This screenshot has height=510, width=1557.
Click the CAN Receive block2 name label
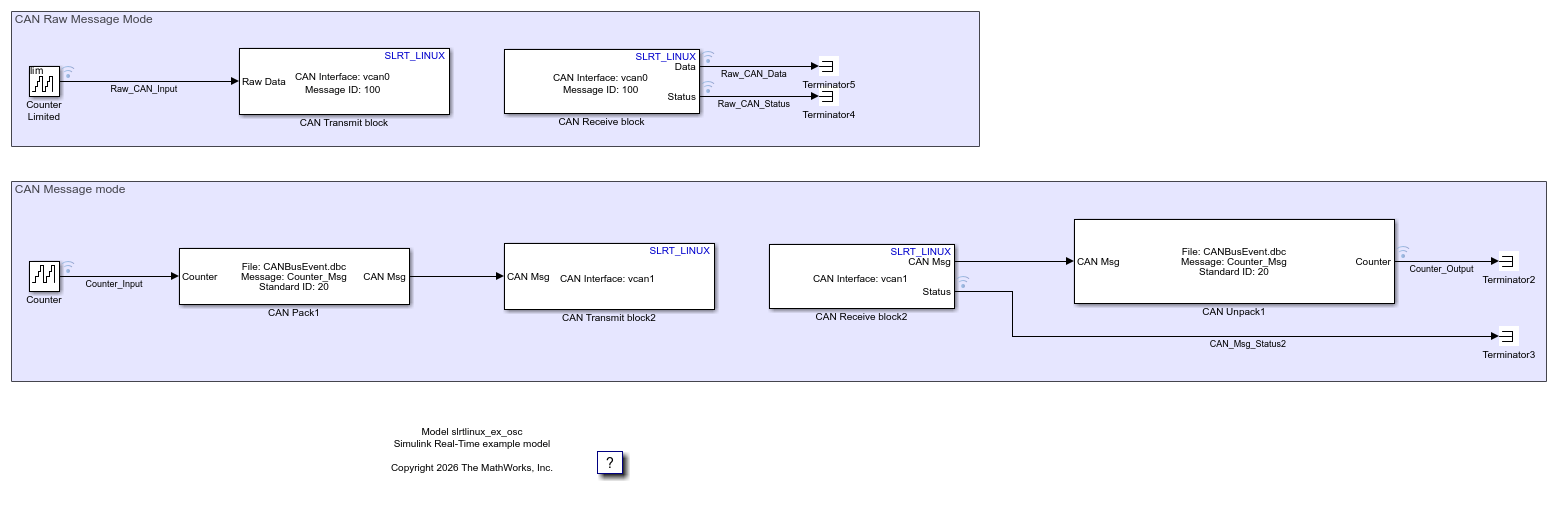pos(861,317)
